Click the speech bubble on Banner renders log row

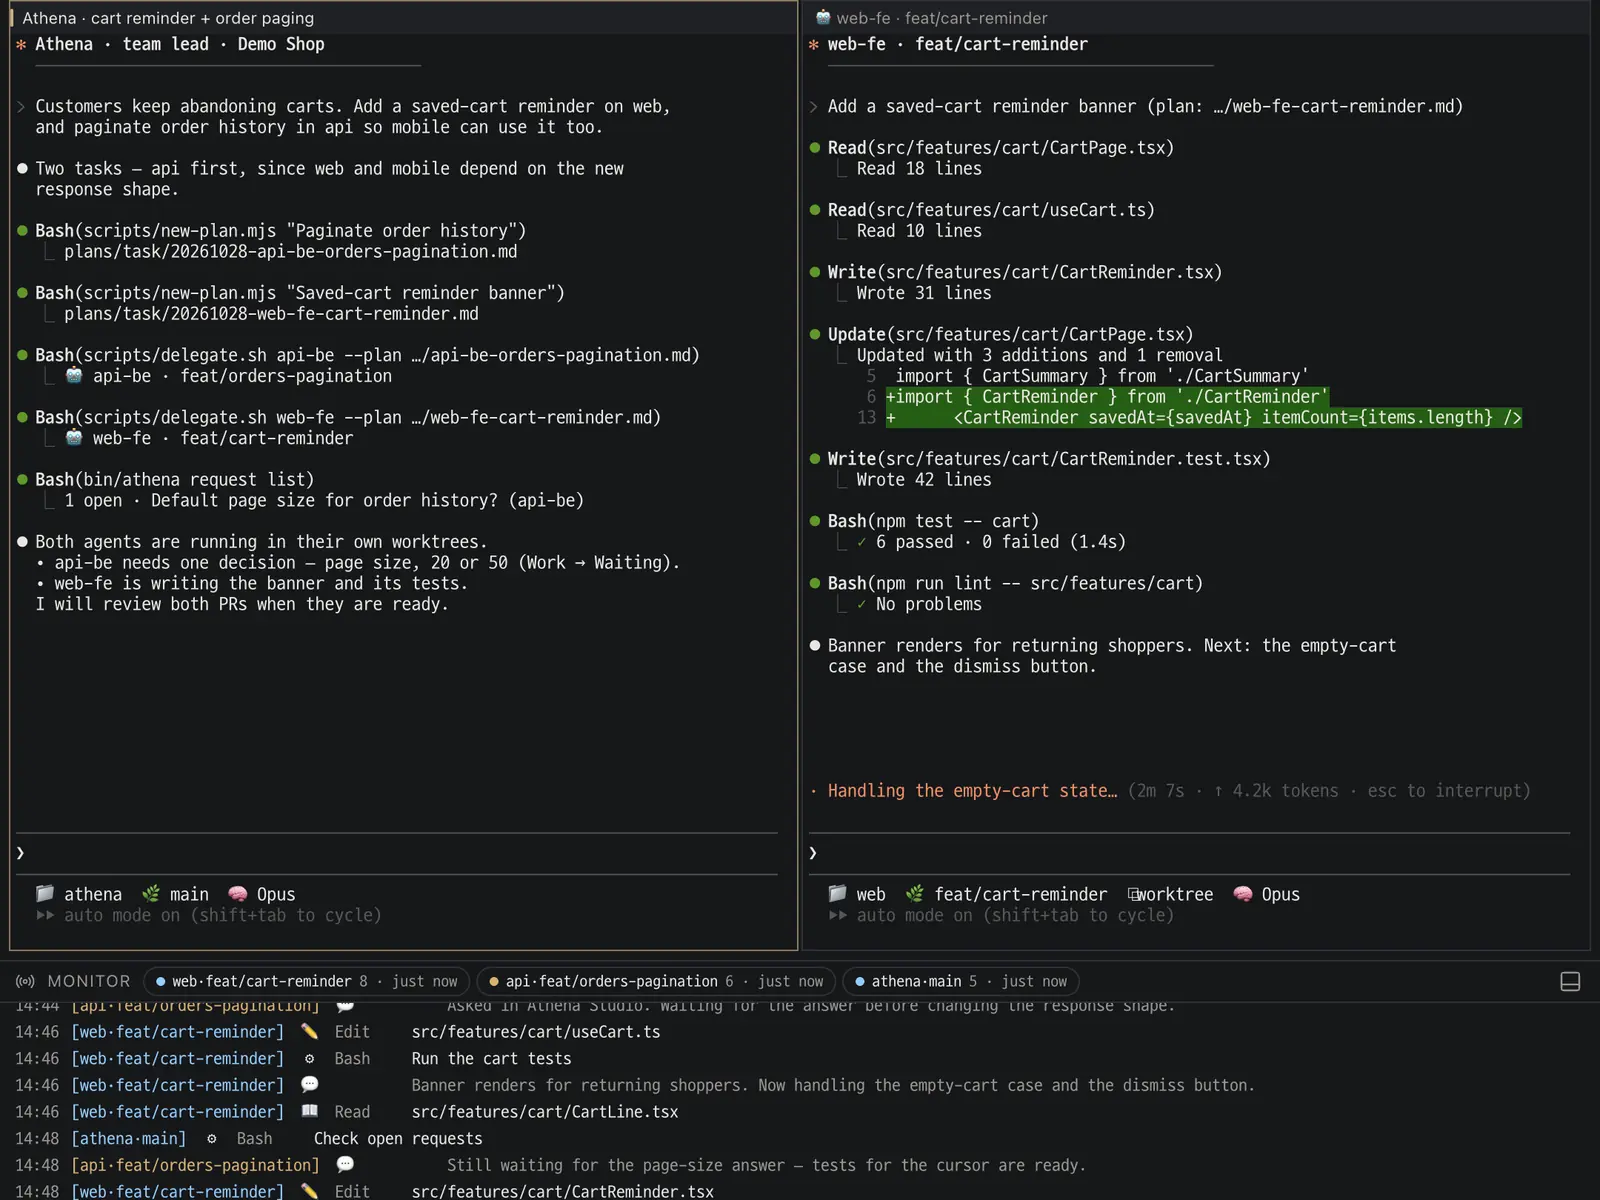[310, 1085]
